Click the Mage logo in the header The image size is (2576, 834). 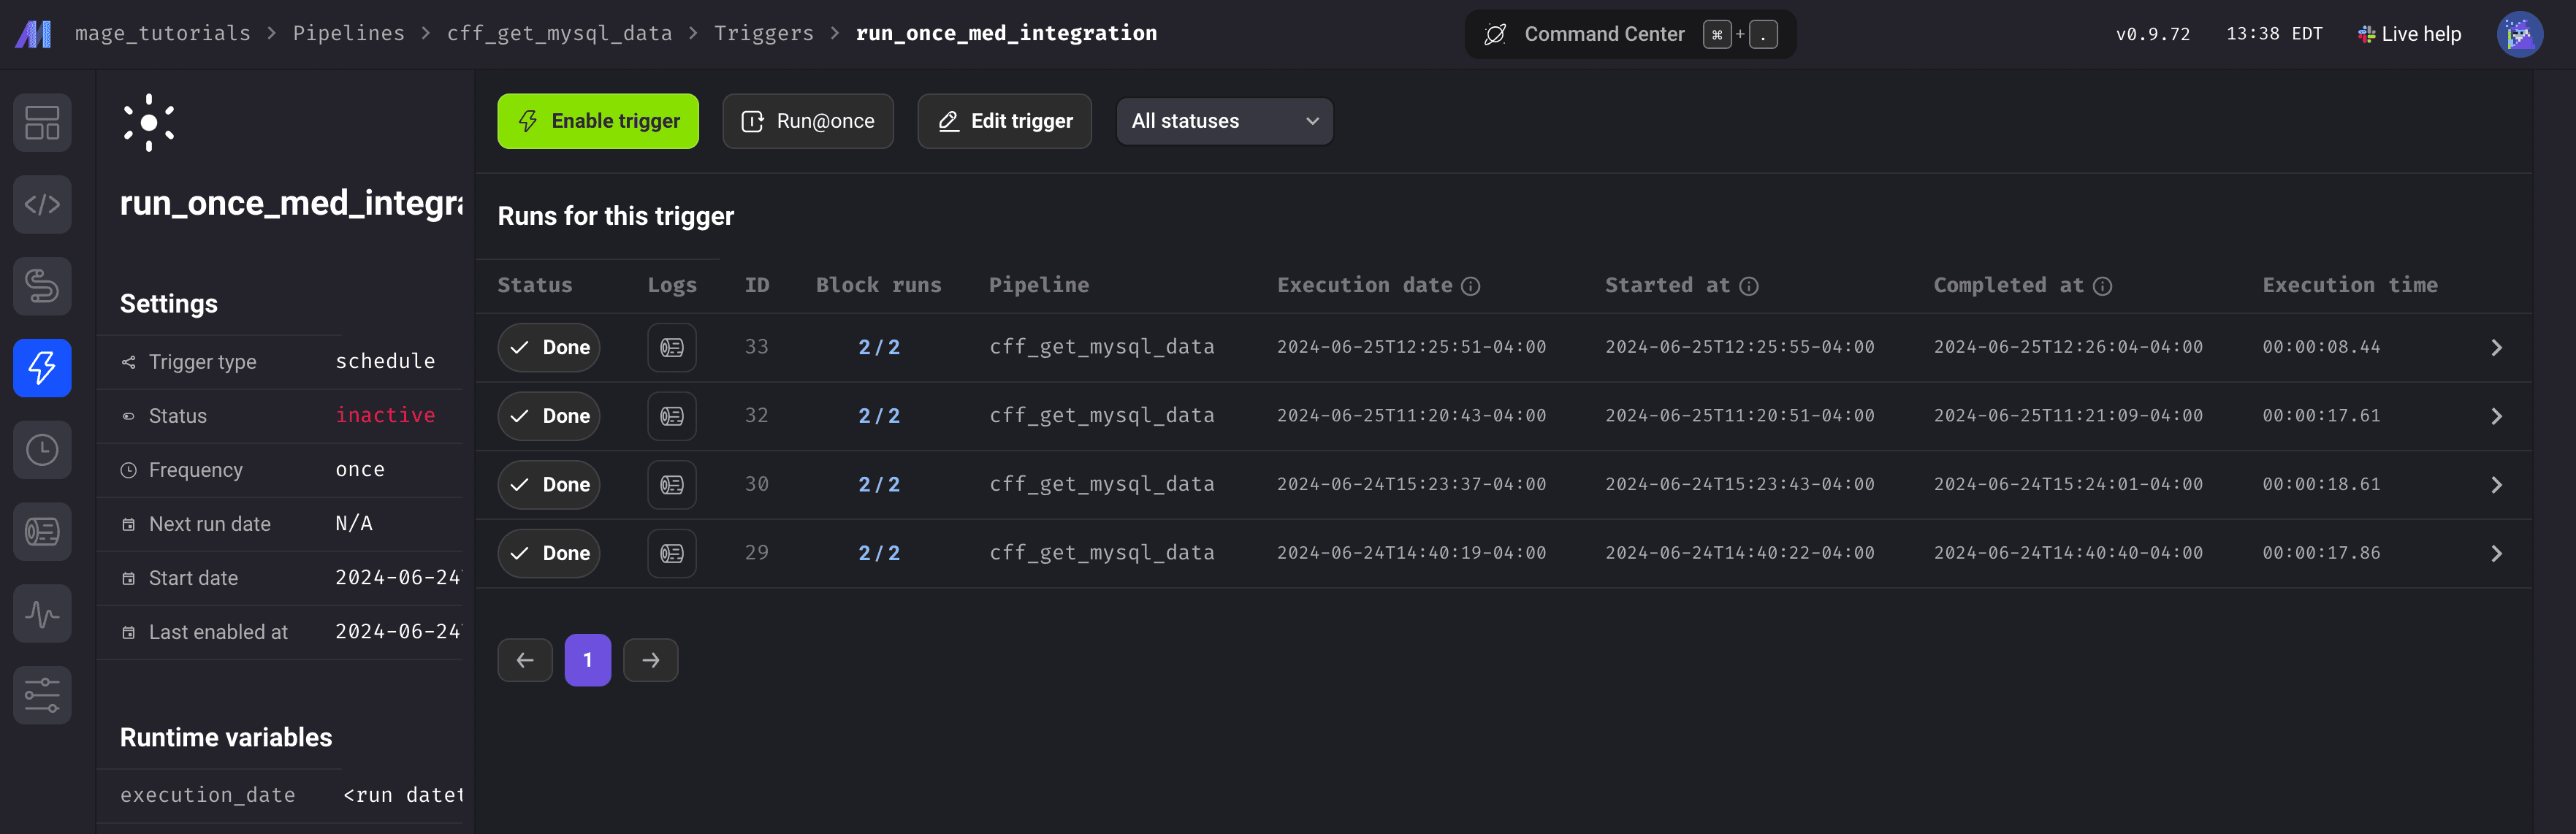pyautogui.click(x=33, y=34)
